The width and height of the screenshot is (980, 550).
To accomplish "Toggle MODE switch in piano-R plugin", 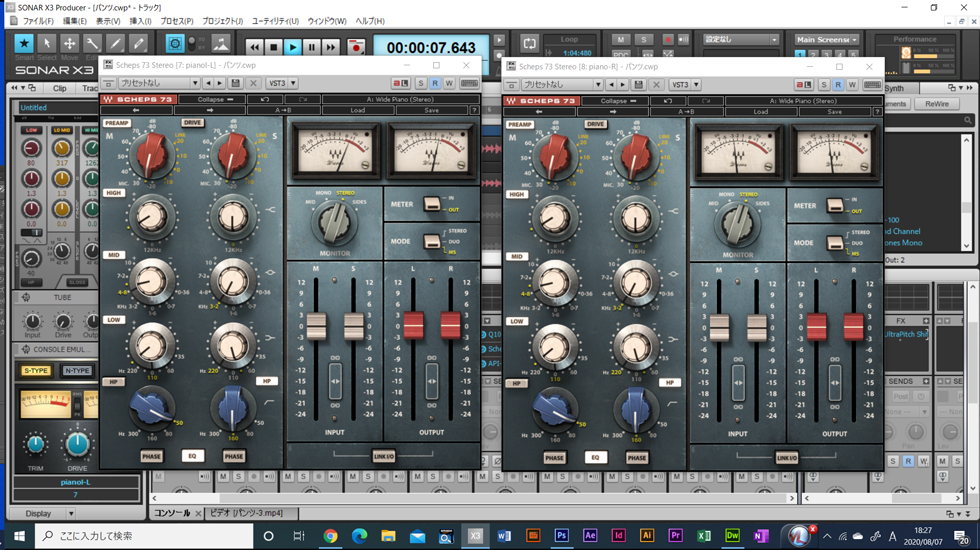I will click(835, 242).
